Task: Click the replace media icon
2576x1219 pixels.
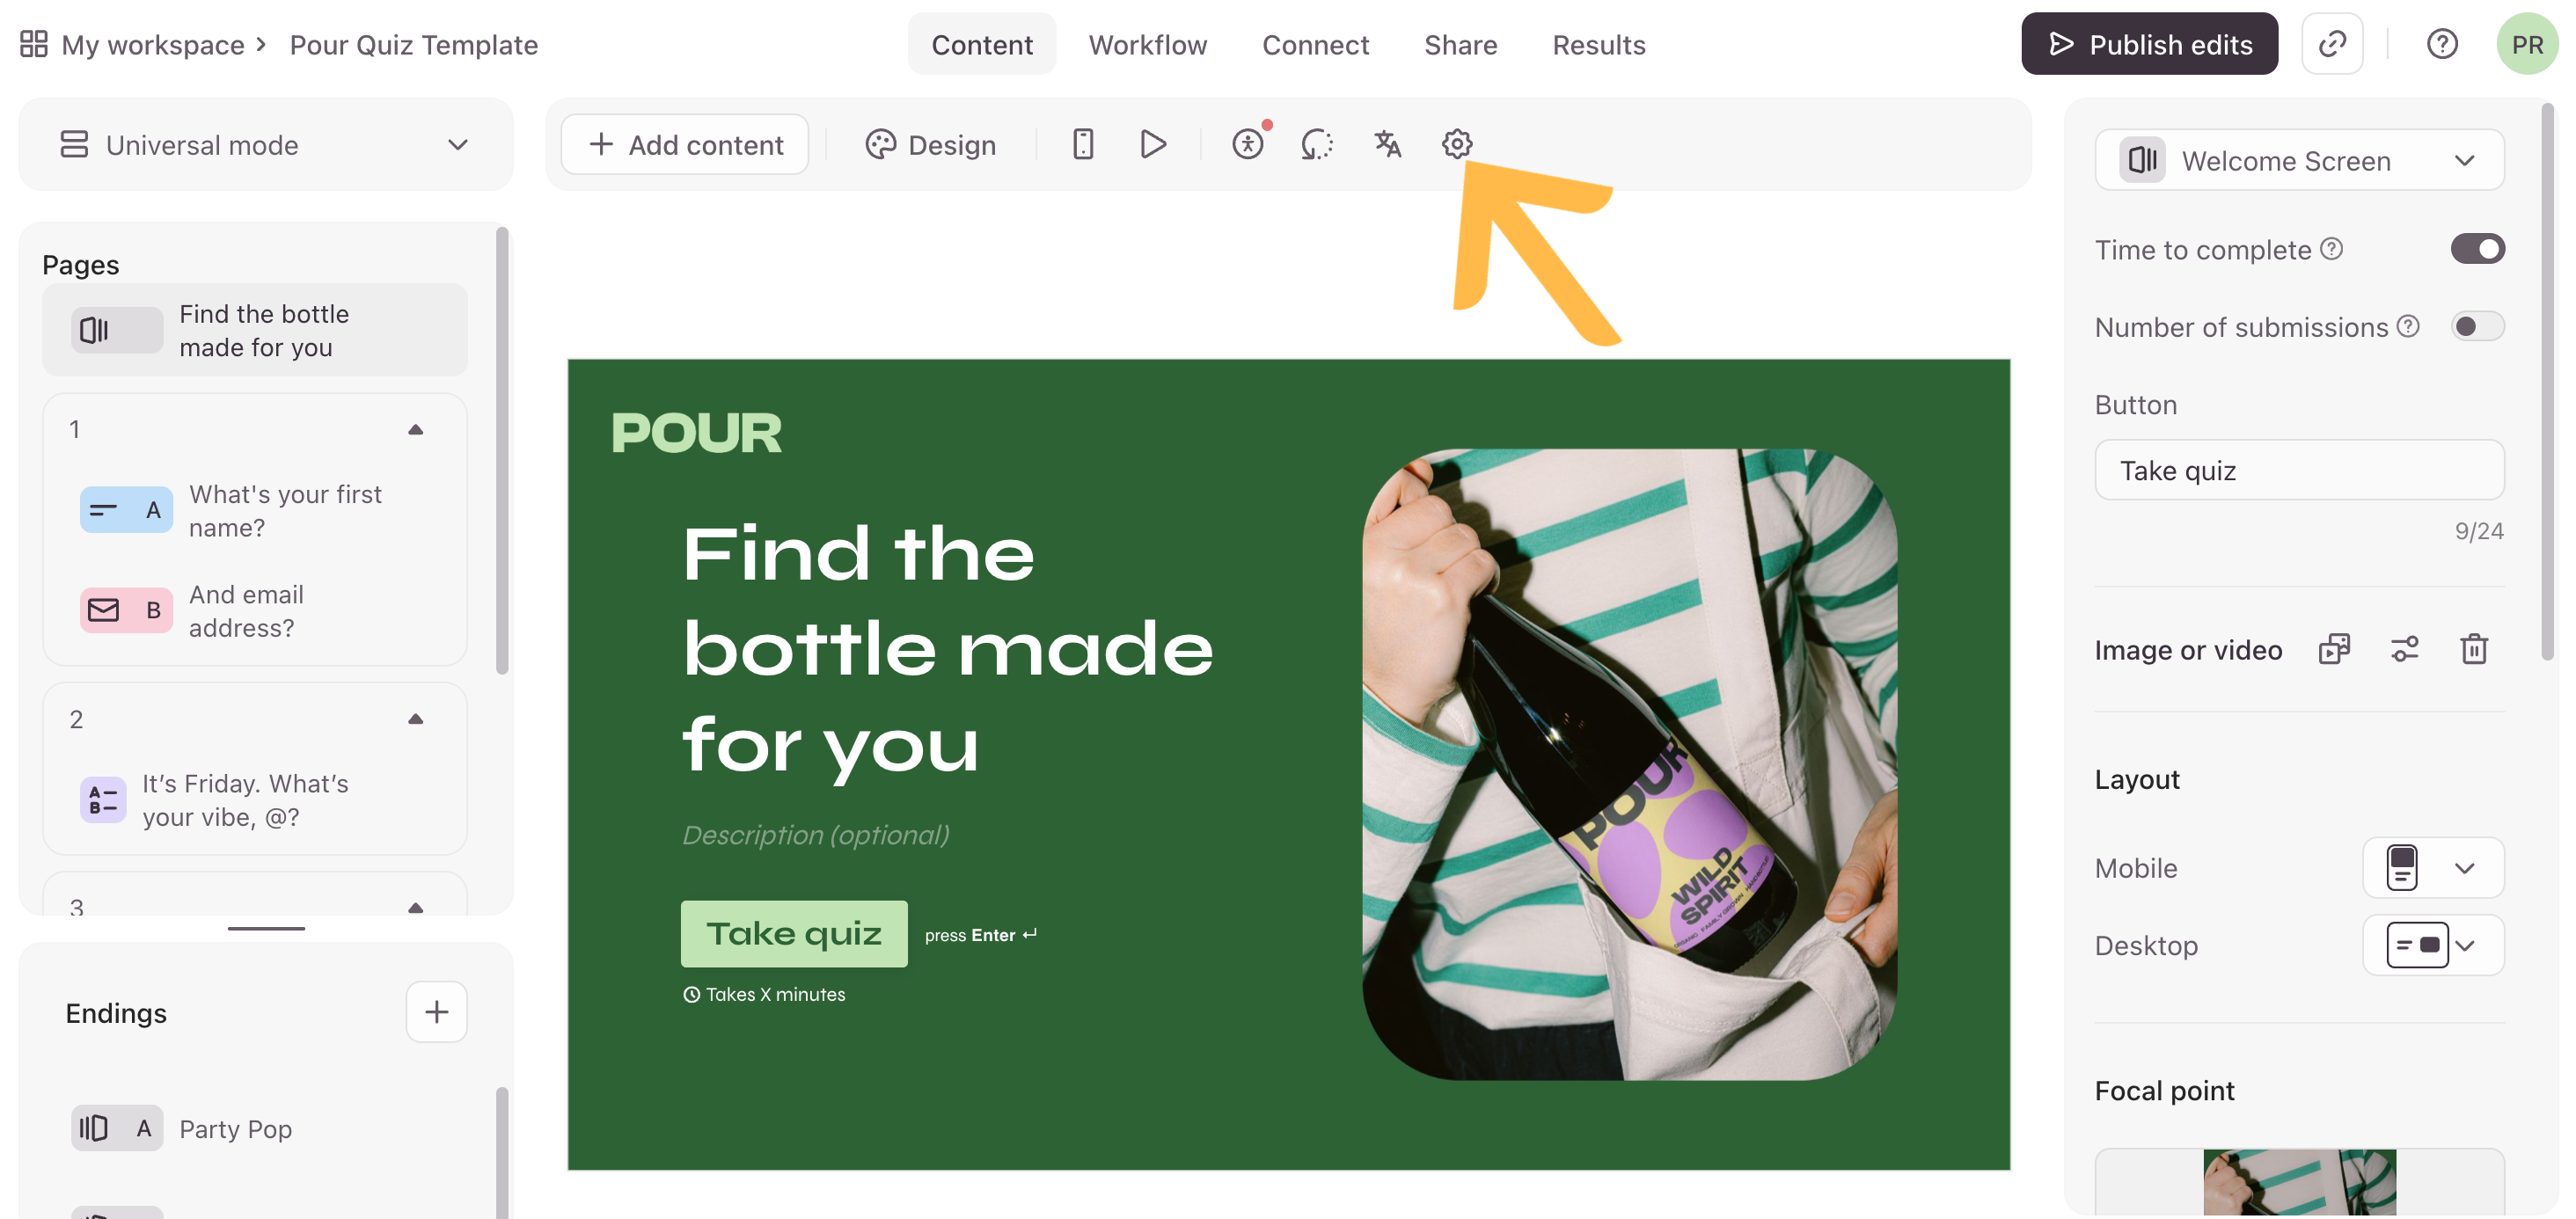Action: pos(2334,649)
